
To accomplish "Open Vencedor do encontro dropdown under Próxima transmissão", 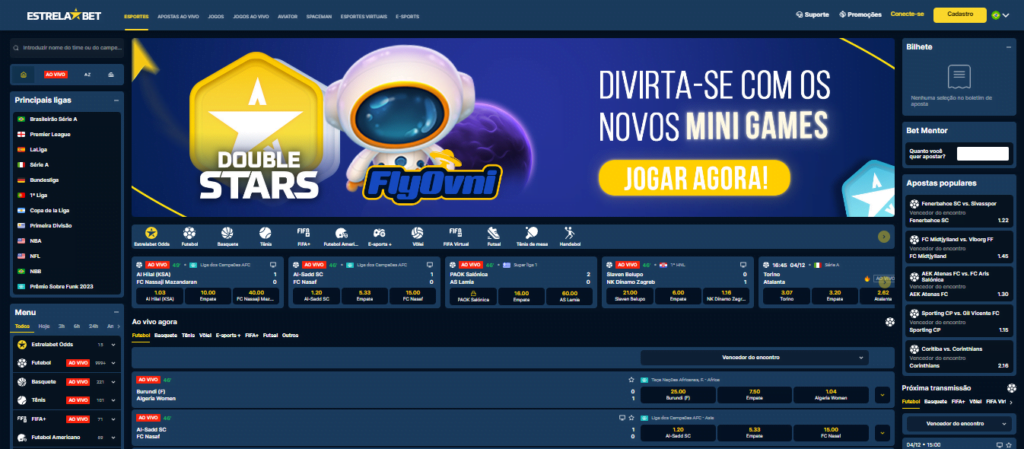I will [x=959, y=424].
